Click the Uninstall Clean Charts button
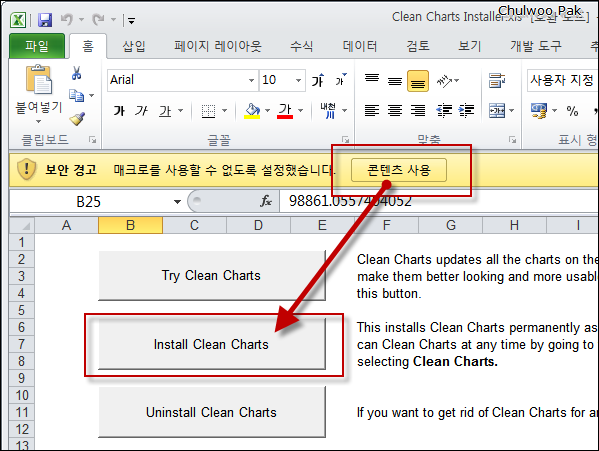Viewport: 599px width, 451px height. (x=212, y=412)
